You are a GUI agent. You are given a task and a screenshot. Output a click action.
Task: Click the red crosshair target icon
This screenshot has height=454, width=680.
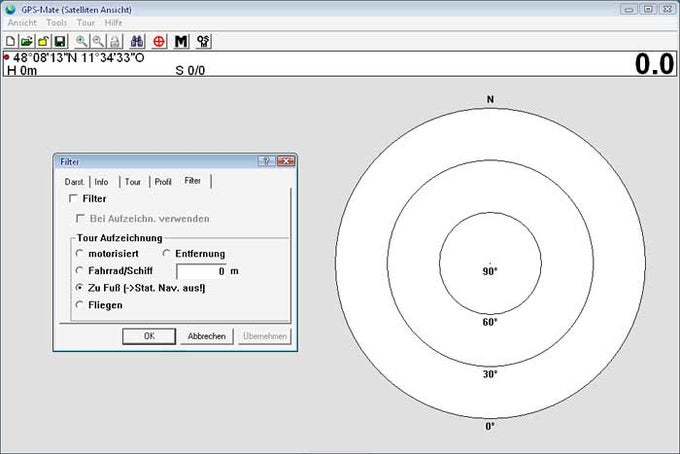(159, 42)
